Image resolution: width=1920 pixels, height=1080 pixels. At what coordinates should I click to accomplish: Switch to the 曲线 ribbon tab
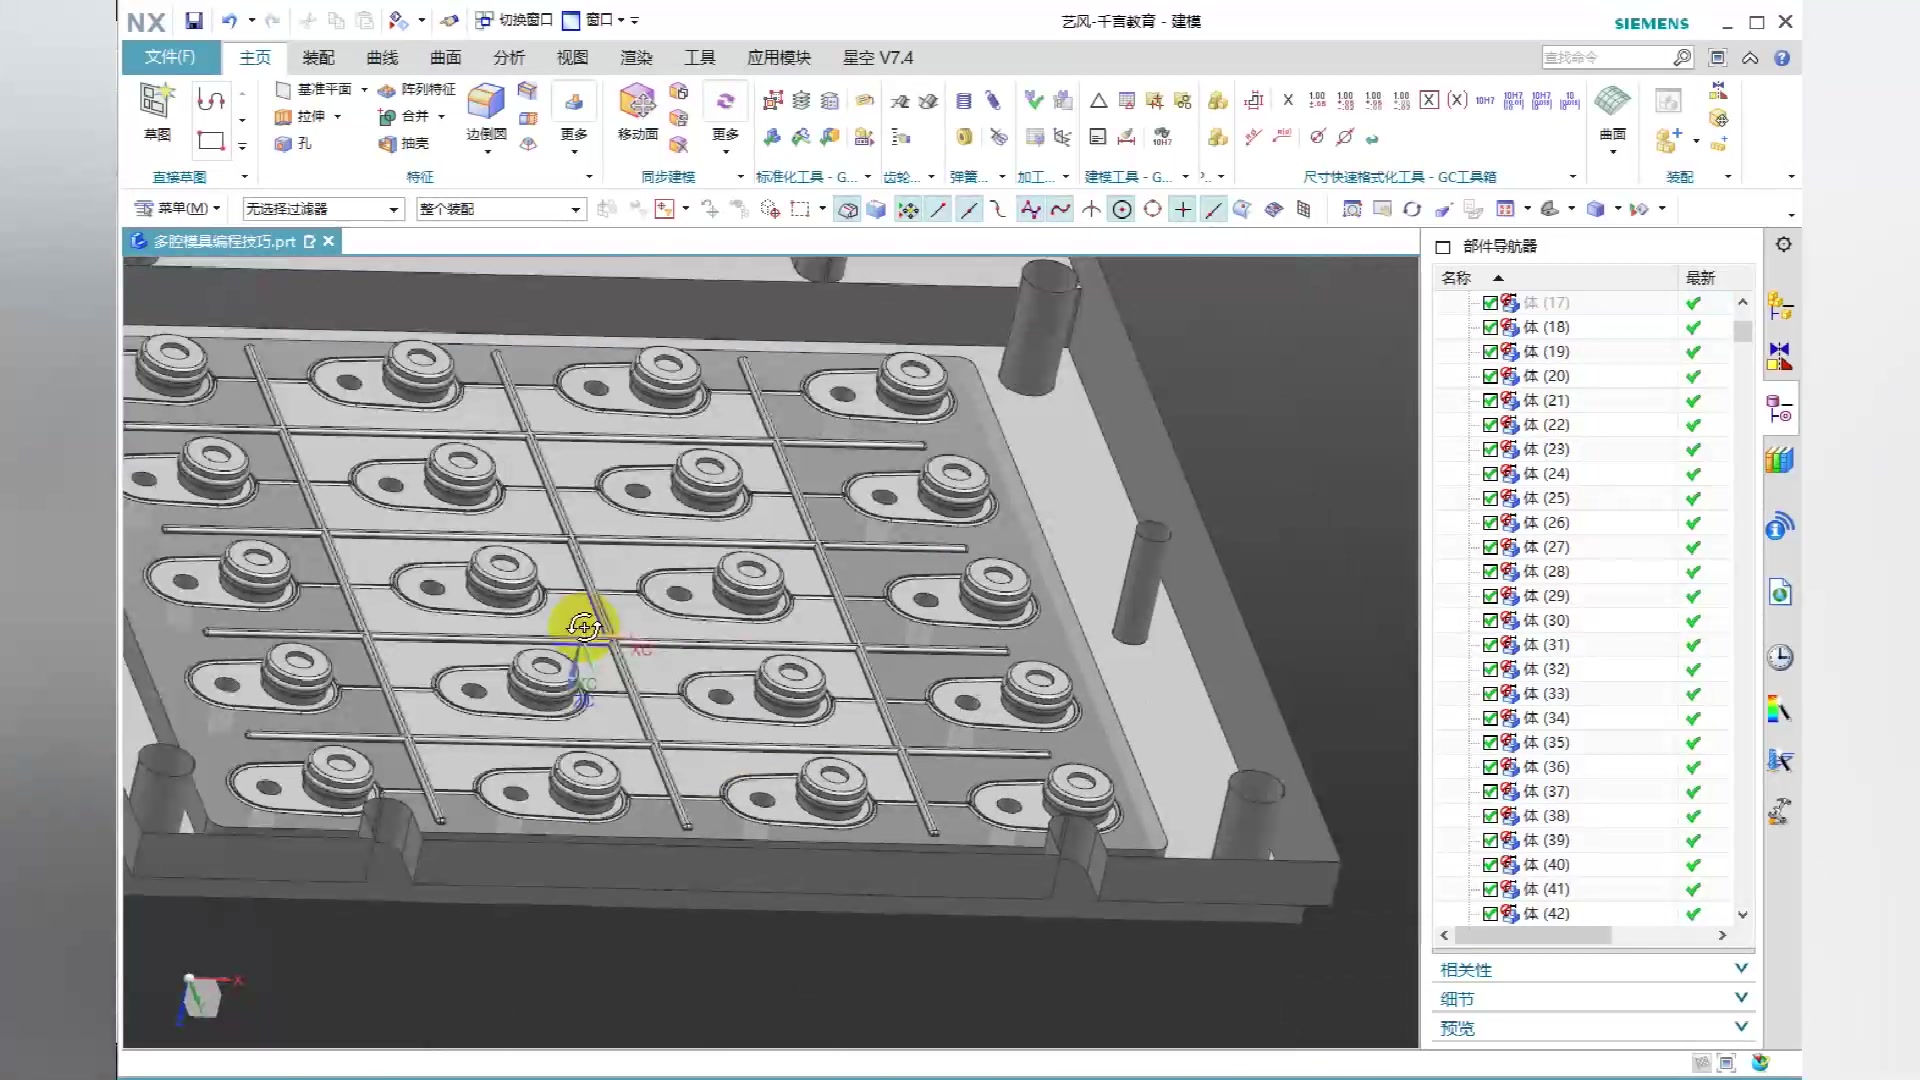[x=382, y=58]
